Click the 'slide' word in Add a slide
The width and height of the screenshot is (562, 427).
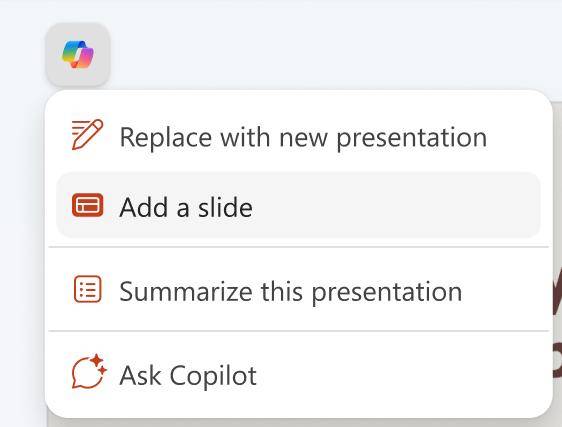pyautogui.click(x=225, y=207)
